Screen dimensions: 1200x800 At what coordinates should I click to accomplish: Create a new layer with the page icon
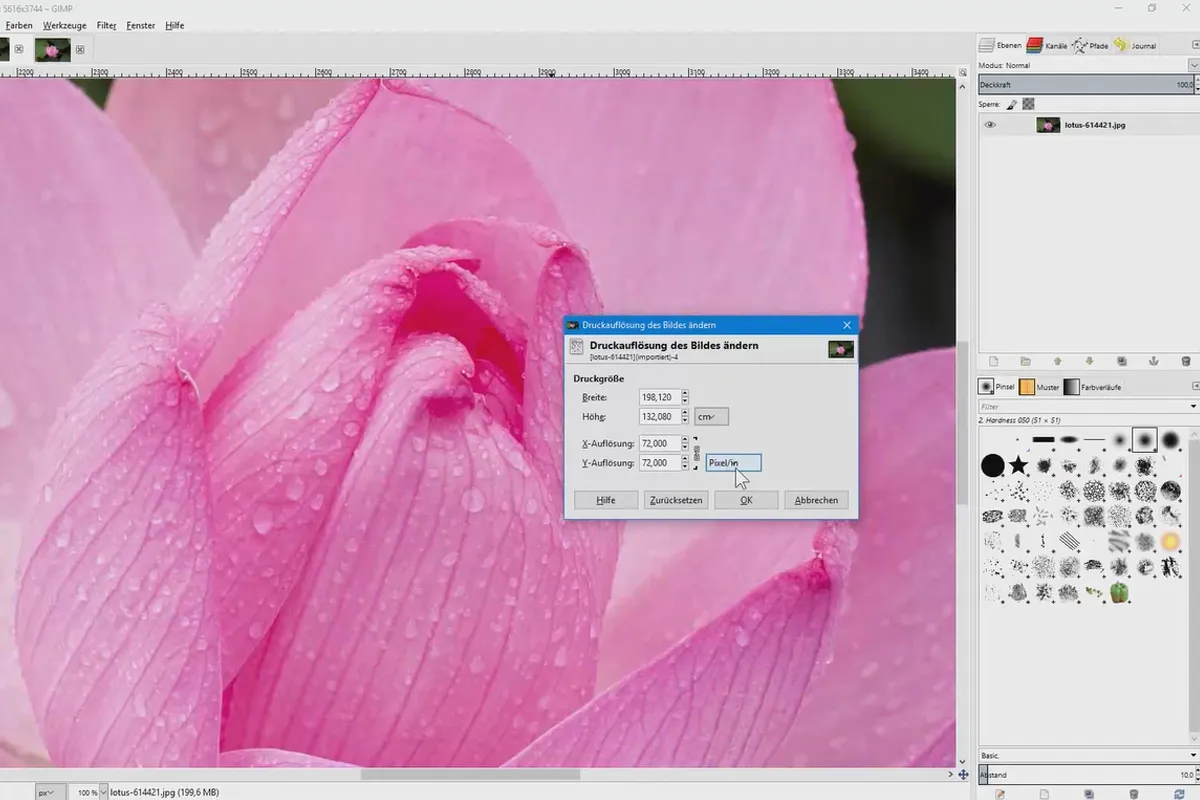pos(993,361)
